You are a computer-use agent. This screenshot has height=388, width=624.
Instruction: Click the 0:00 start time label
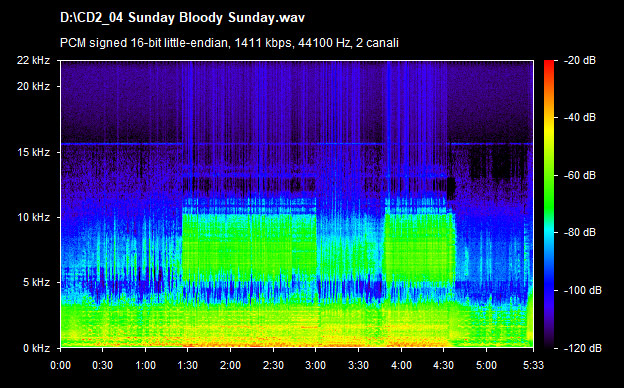coord(60,365)
